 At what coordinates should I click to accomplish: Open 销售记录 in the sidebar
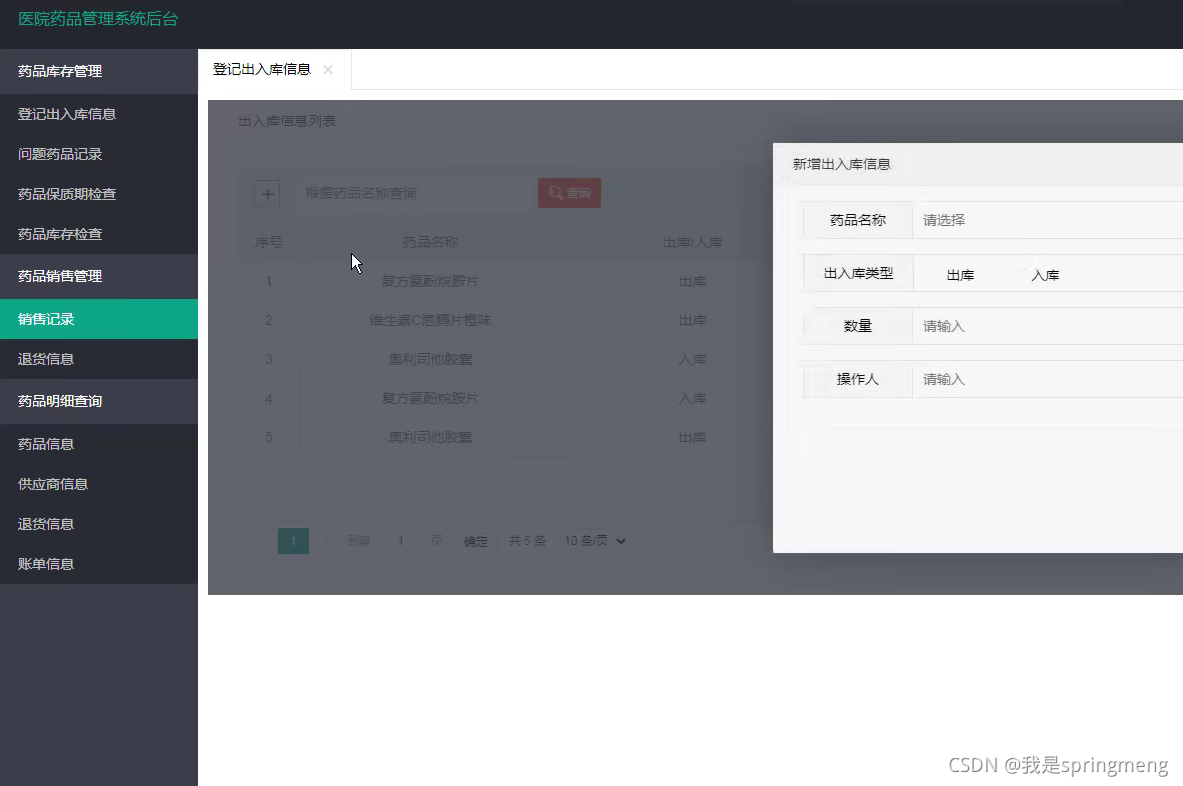point(99,319)
